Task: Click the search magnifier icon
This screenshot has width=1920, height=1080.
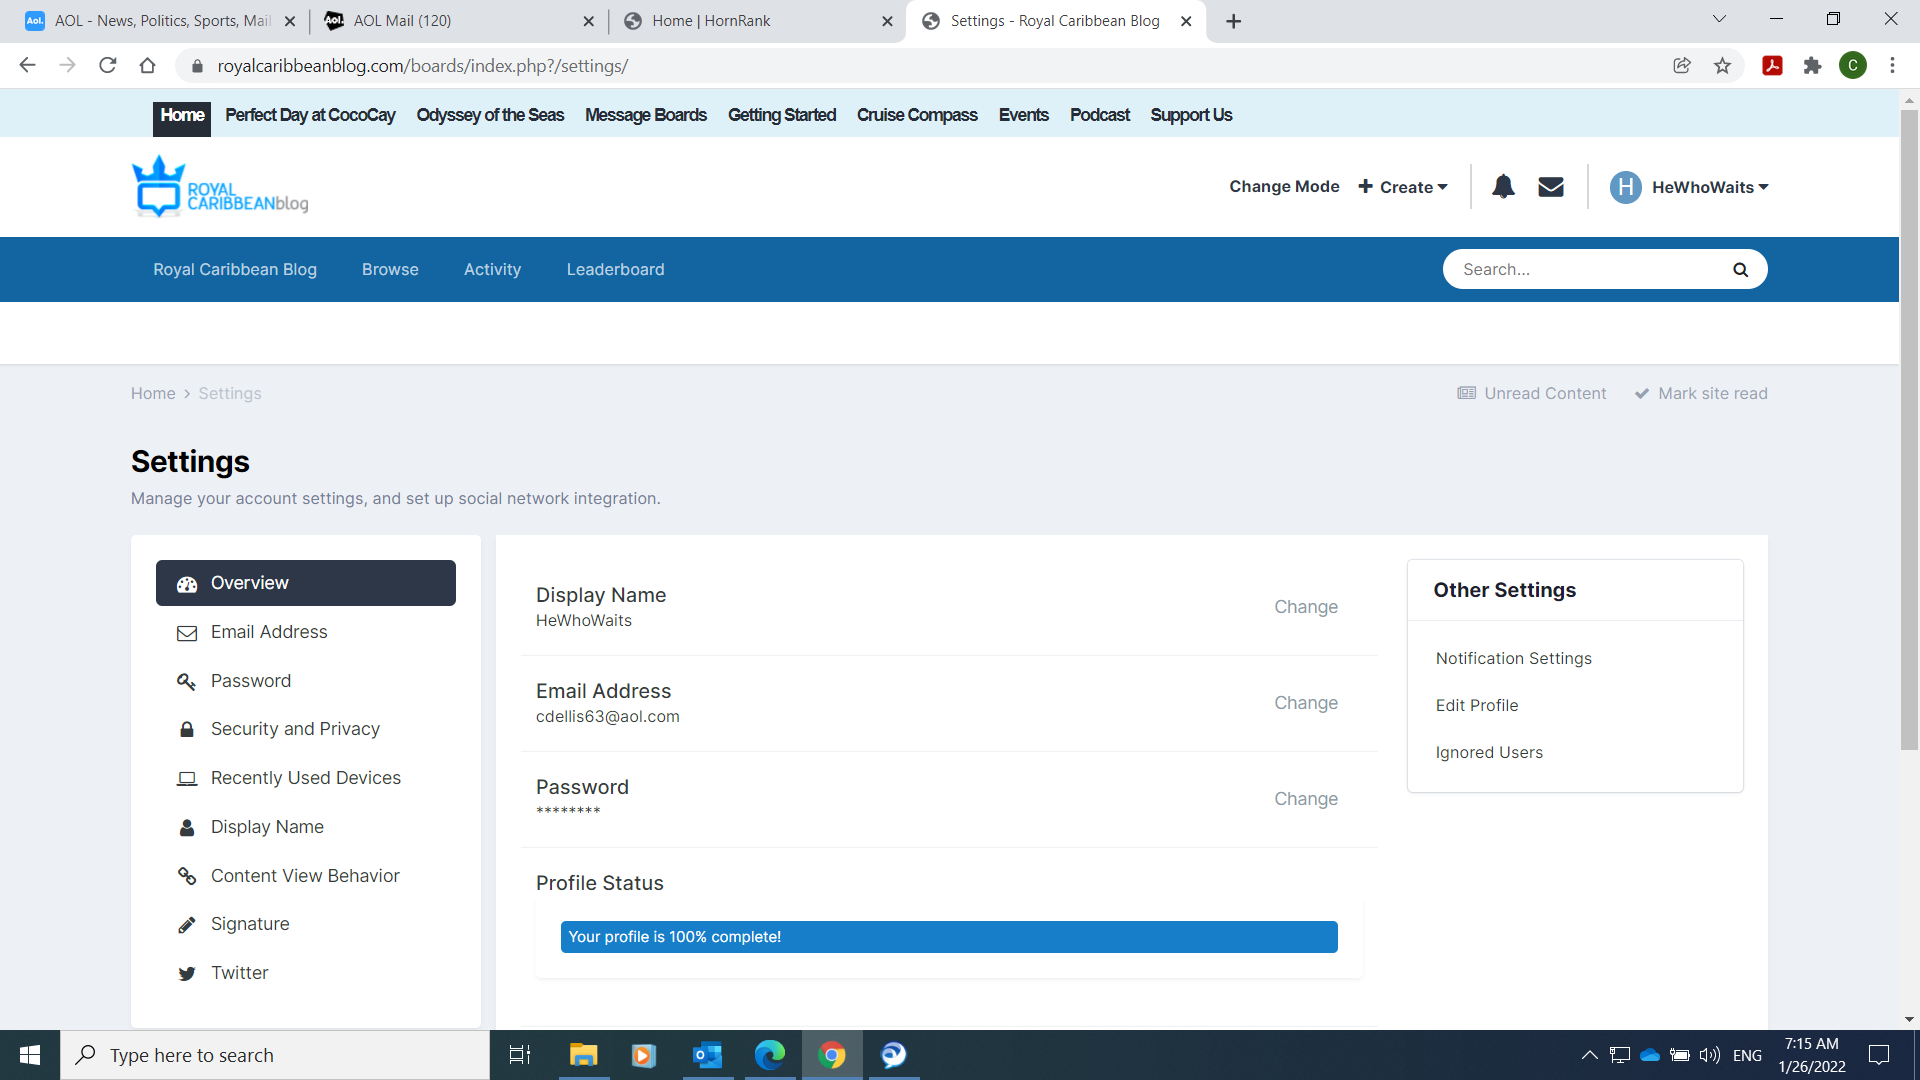Action: tap(1740, 269)
